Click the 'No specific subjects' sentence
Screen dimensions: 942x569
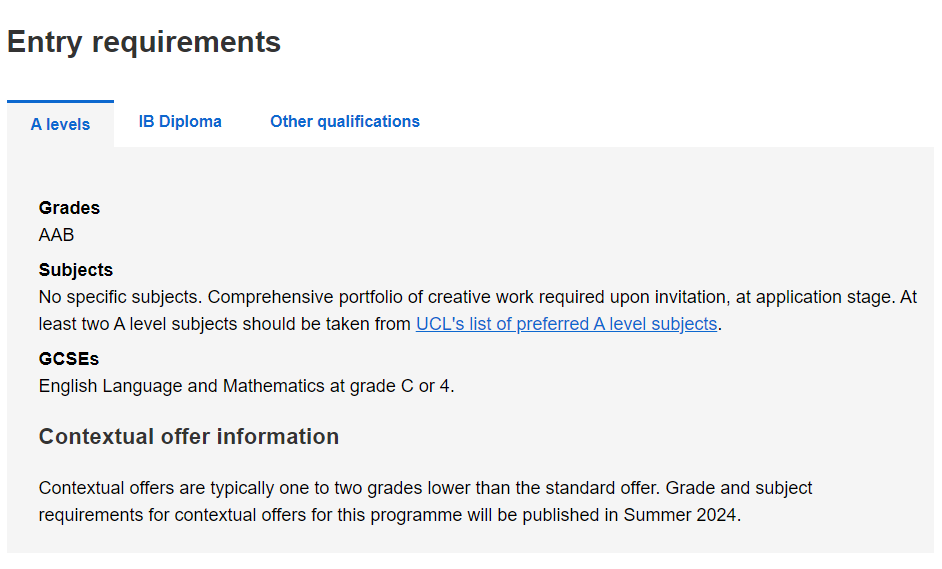coord(120,297)
